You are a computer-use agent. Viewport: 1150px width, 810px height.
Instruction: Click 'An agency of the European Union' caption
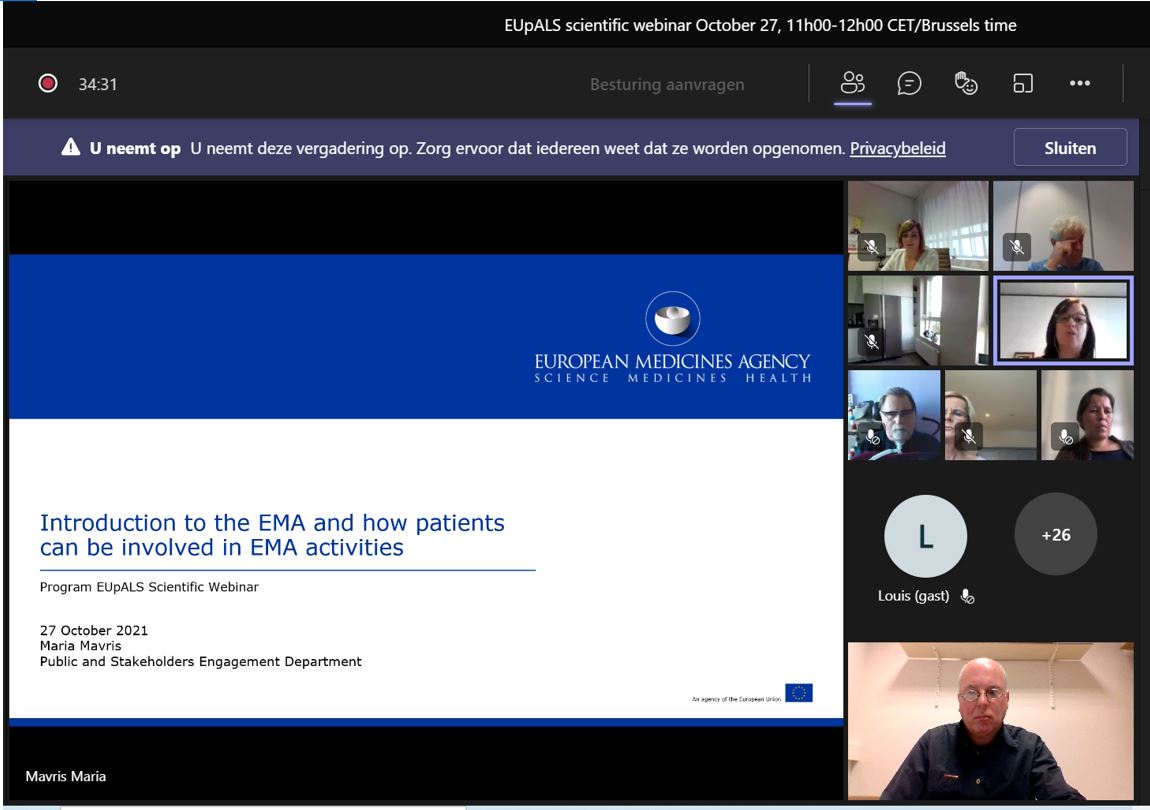(x=736, y=698)
